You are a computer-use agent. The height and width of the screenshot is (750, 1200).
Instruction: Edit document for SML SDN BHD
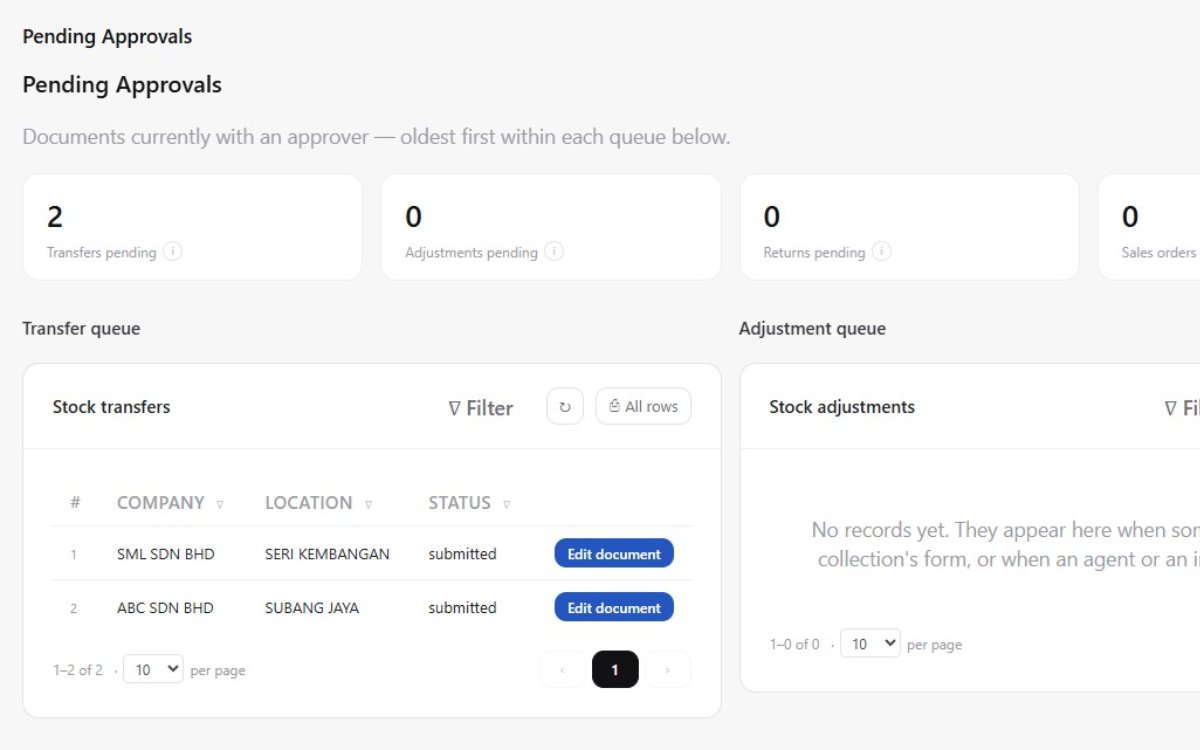(614, 553)
